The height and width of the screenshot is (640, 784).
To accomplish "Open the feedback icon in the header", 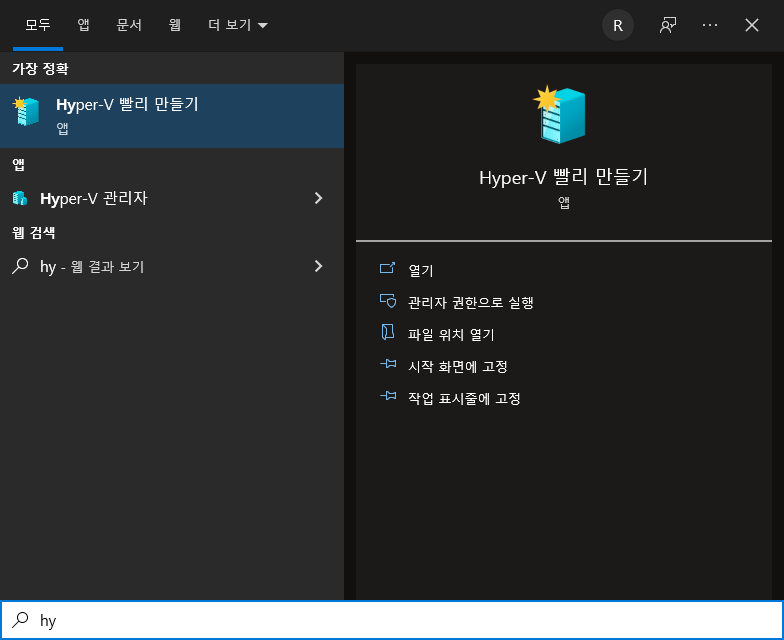I will coord(668,25).
